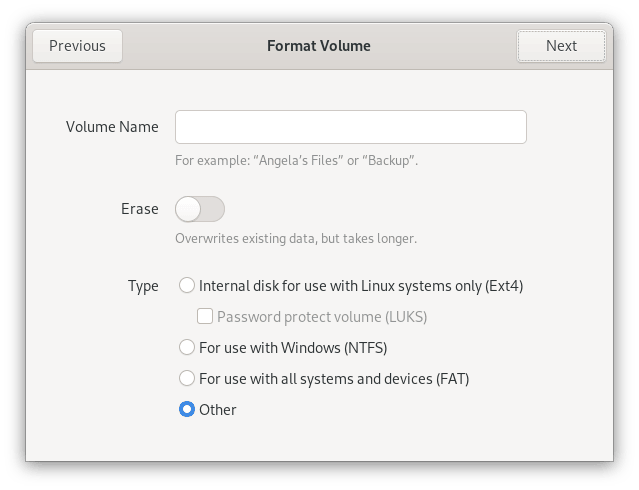Pick the FAT radio button circle
The width and height of the screenshot is (639, 490).
(186, 379)
